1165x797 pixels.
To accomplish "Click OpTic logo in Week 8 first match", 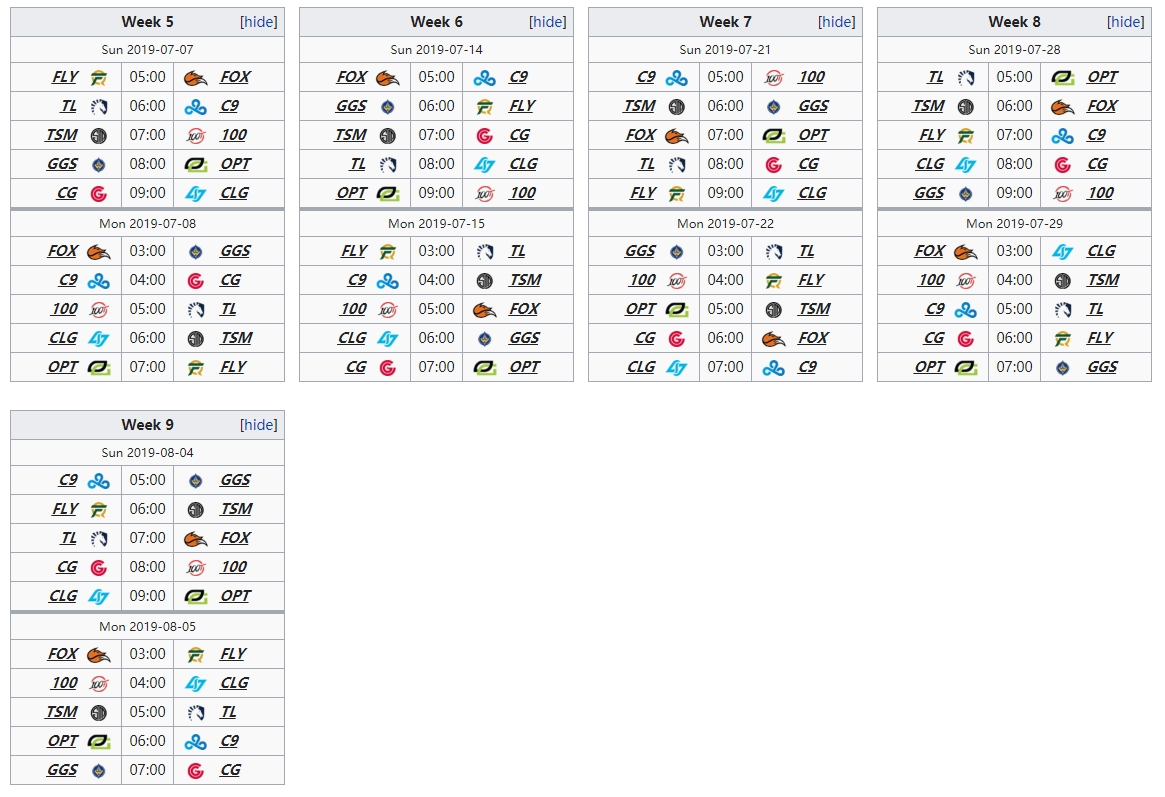I will [1063, 77].
